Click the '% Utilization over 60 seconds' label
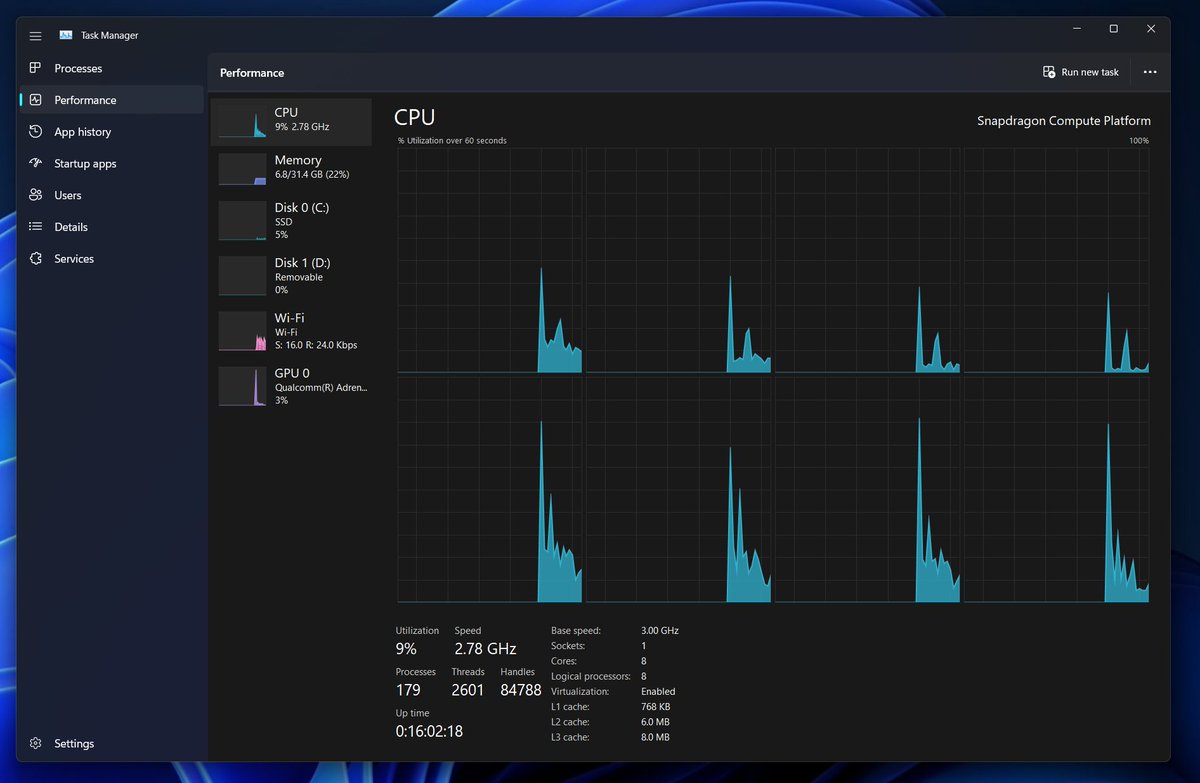 pyautogui.click(x=452, y=141)
